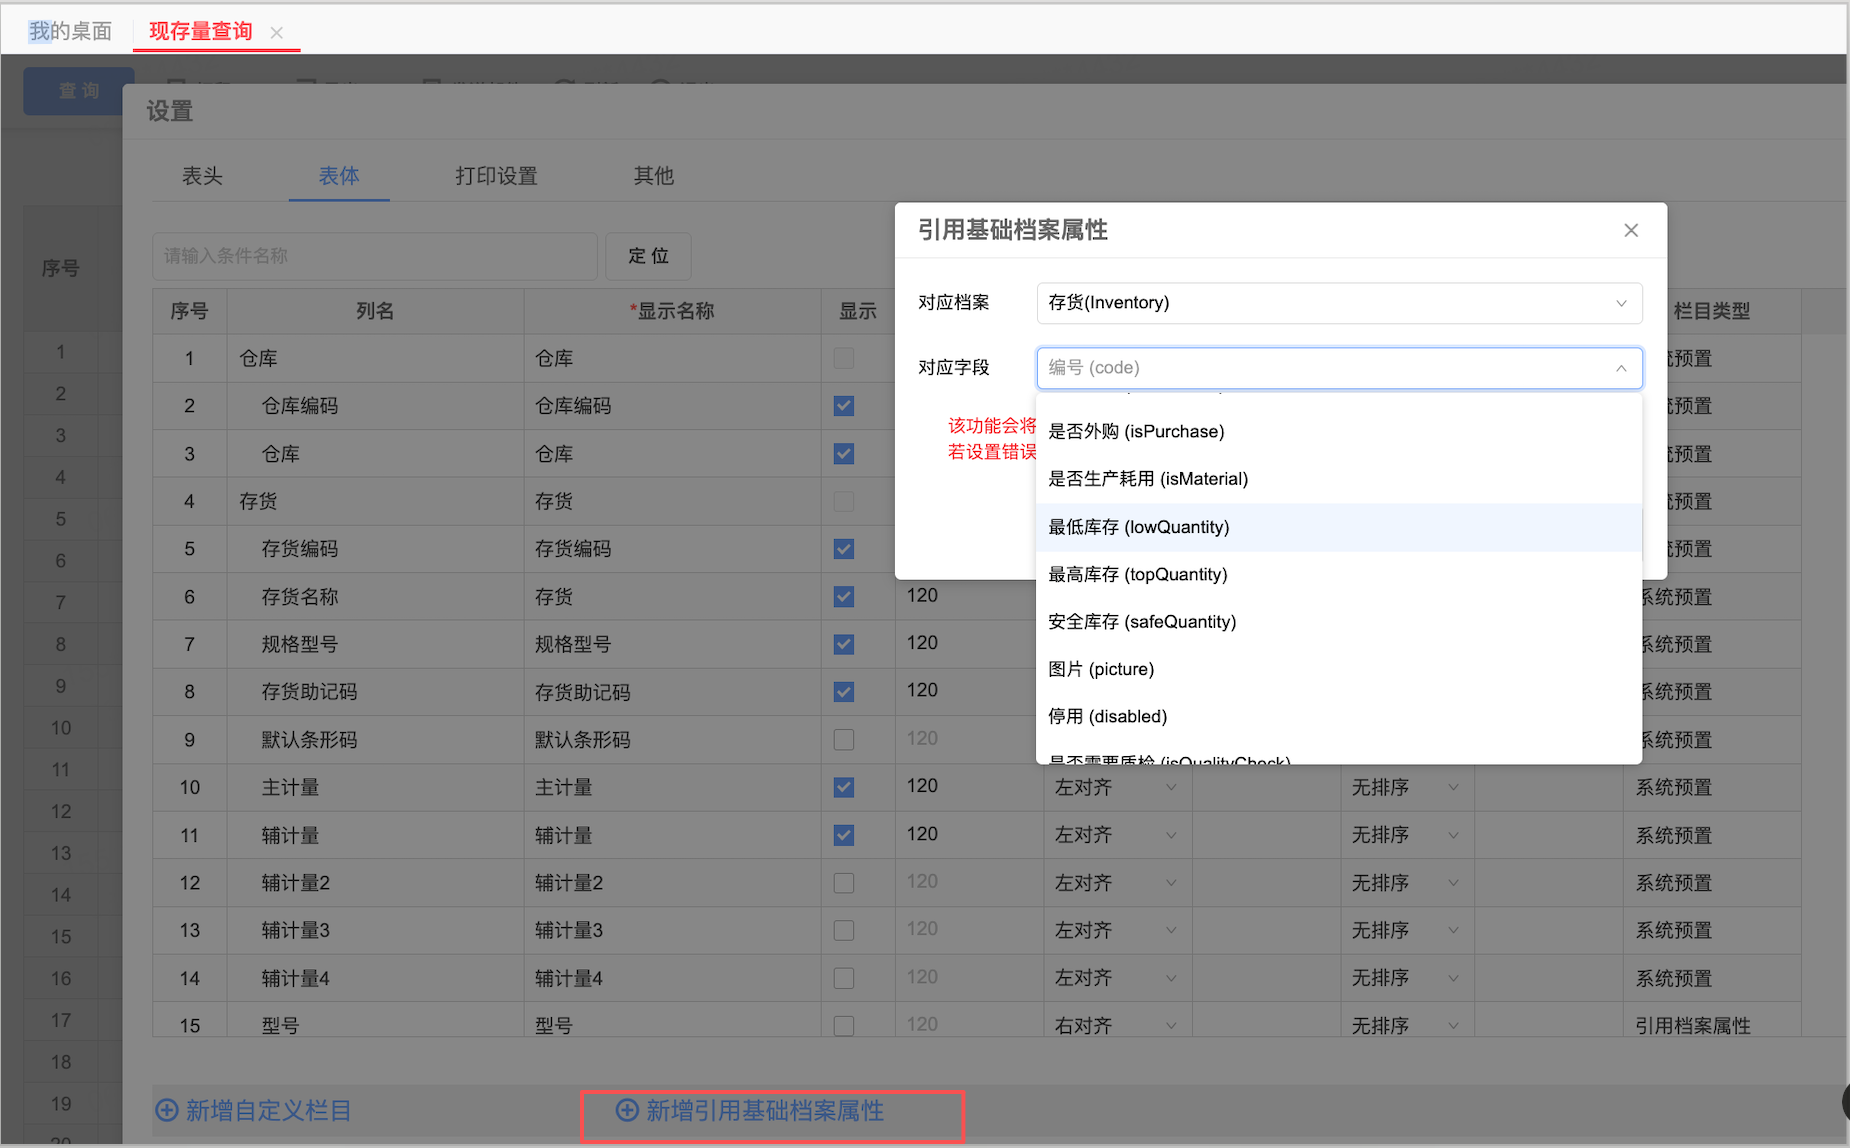1850x1148 pixels.
Task: Check 显示 for 型号 row
Action: click(x=844, y=1026)
